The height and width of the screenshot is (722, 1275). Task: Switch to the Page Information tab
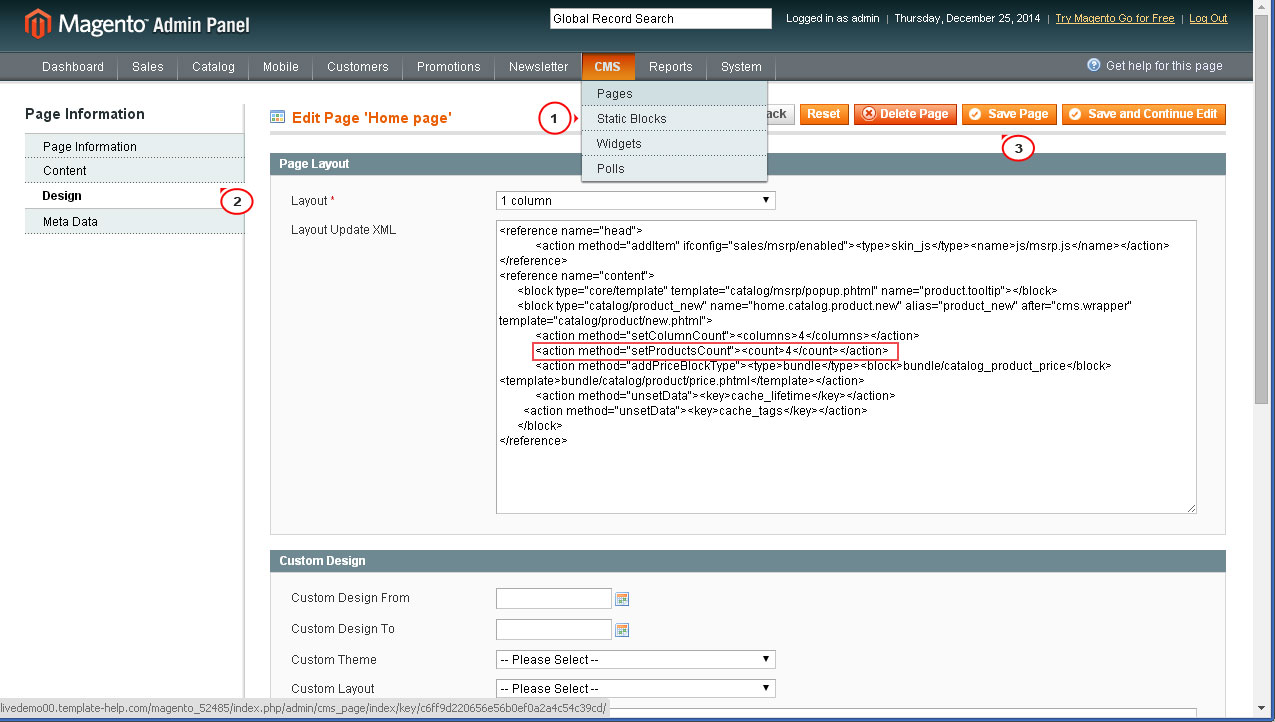tap(134, 146)
